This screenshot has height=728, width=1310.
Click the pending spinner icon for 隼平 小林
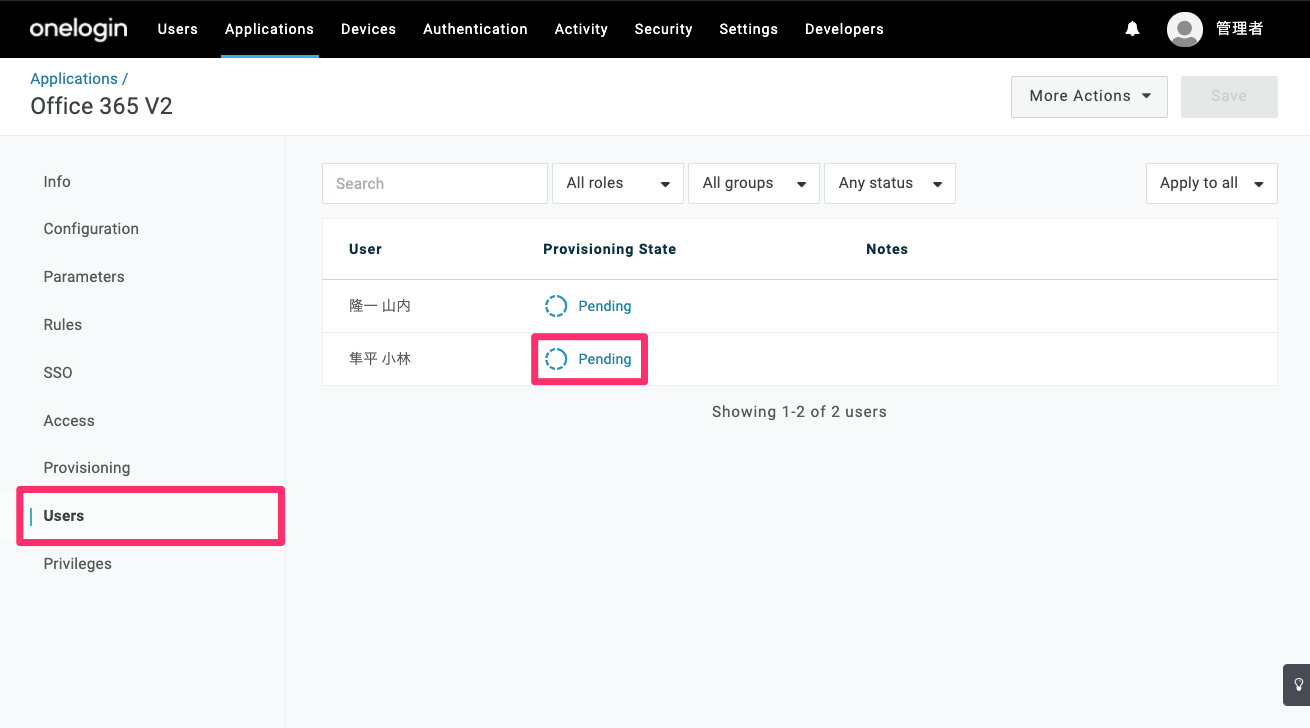click(x=556, y=359)
